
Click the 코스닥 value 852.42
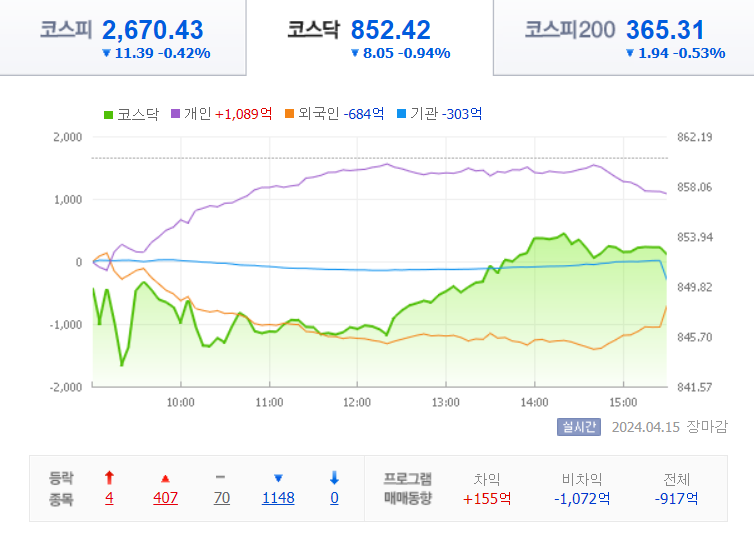click(390, 30)
